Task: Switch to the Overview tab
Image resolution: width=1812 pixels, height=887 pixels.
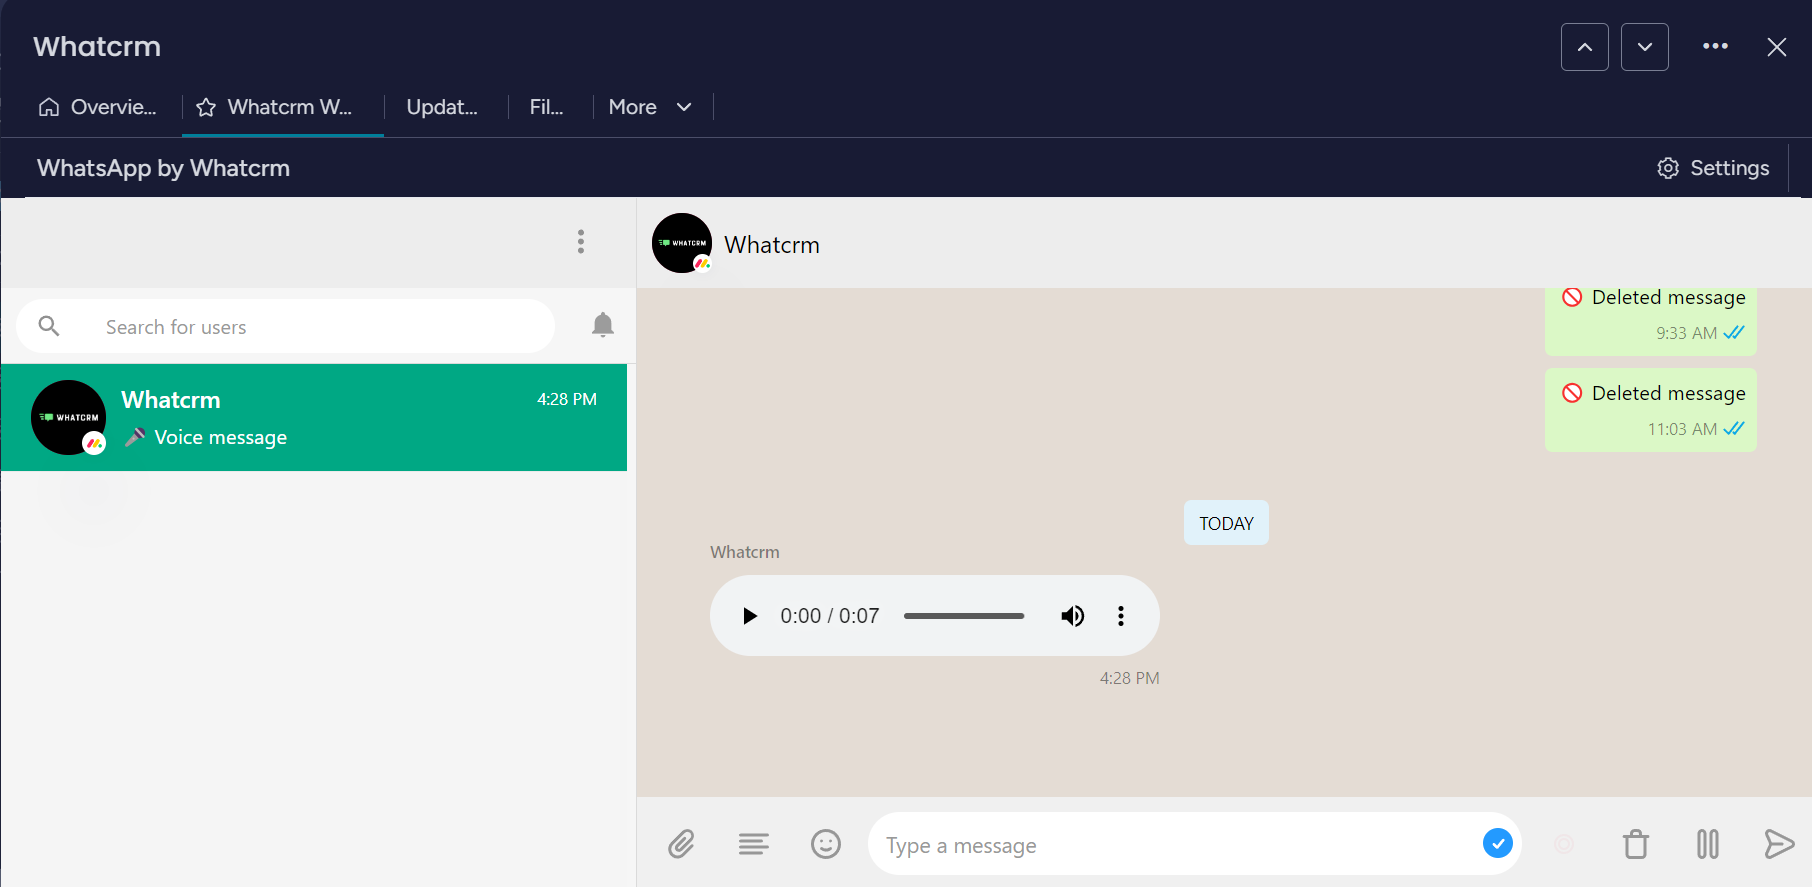Action: coord(98,107)
